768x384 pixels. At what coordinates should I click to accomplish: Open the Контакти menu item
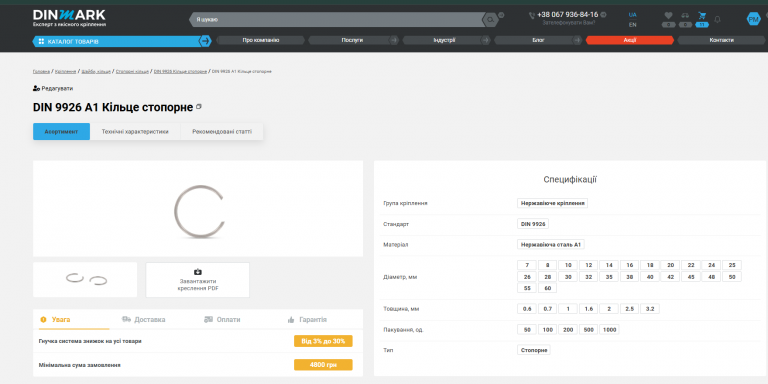pos(721,40)
